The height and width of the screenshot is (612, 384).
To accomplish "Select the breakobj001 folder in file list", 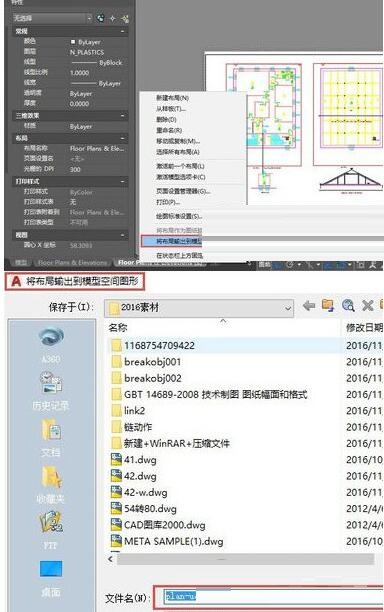I will click(153, 362).
